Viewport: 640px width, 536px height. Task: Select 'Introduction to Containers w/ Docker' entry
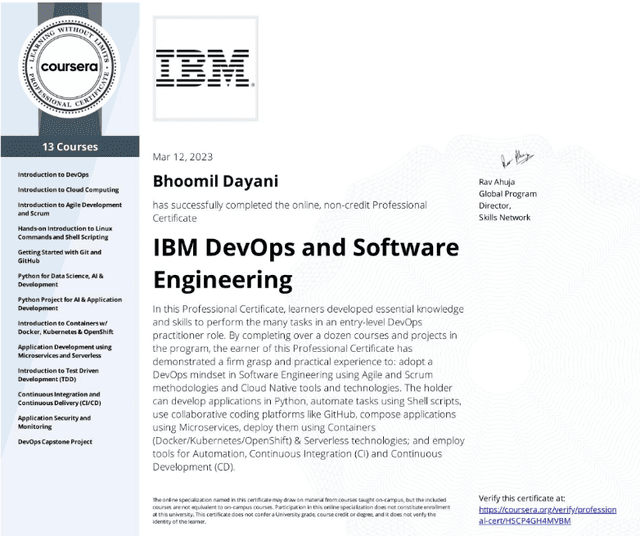pos(65,327)
